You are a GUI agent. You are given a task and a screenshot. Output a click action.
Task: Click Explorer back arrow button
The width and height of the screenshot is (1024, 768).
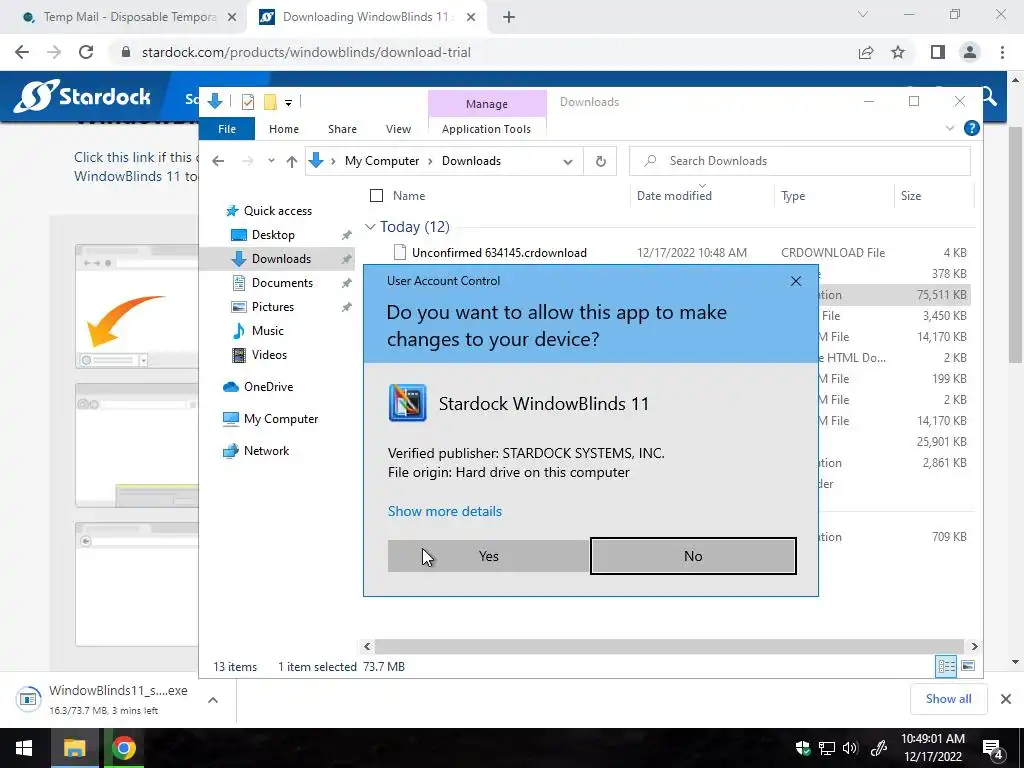(218, 161)
